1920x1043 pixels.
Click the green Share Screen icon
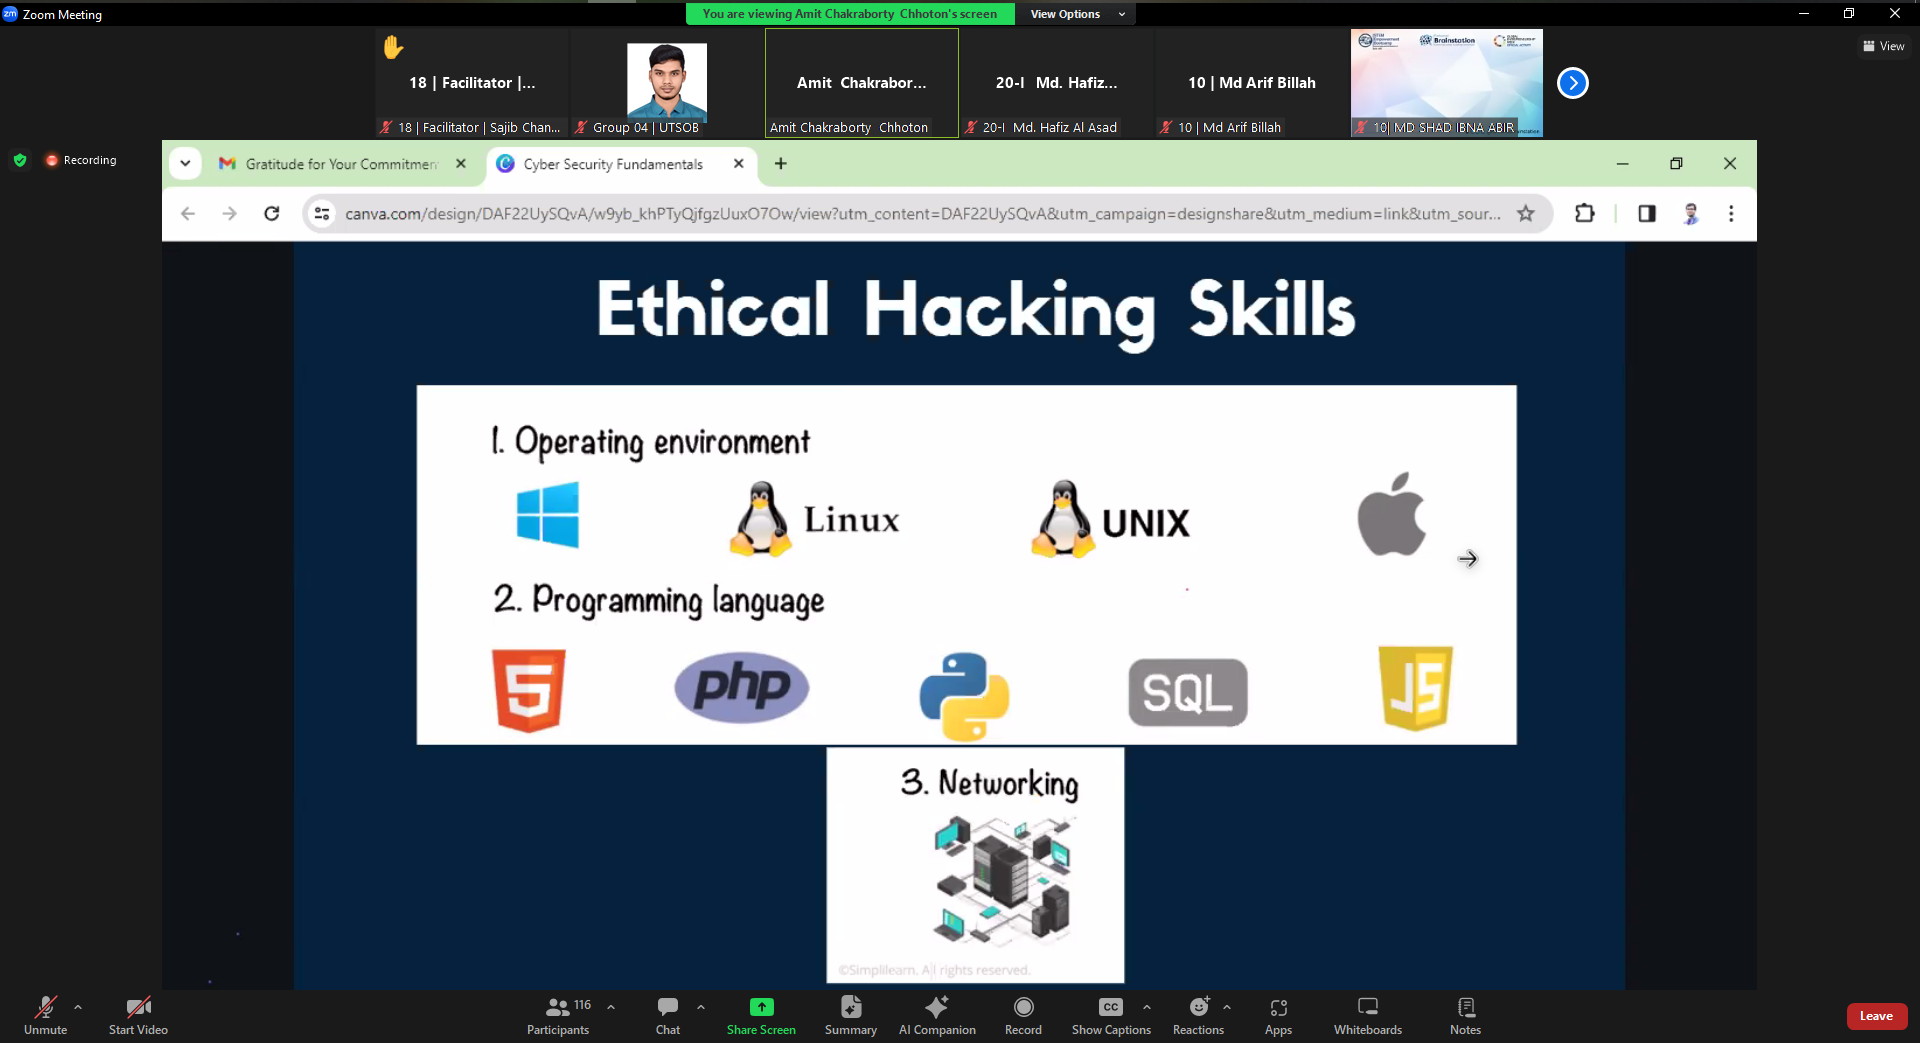761,1007
